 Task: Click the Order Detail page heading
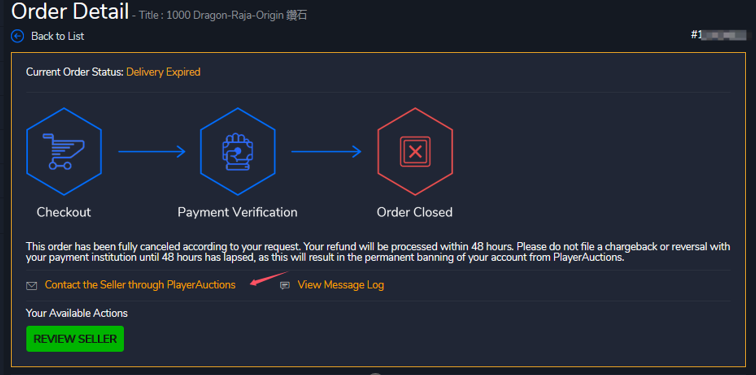coord(70,12)
